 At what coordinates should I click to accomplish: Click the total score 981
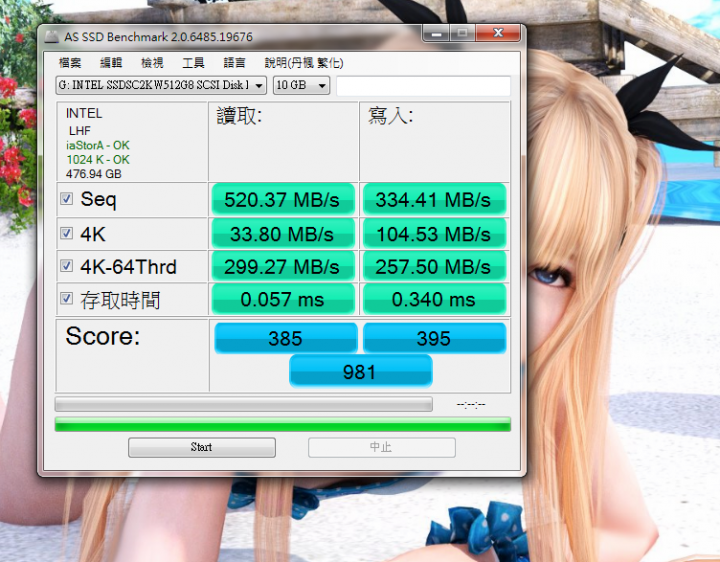360,371
